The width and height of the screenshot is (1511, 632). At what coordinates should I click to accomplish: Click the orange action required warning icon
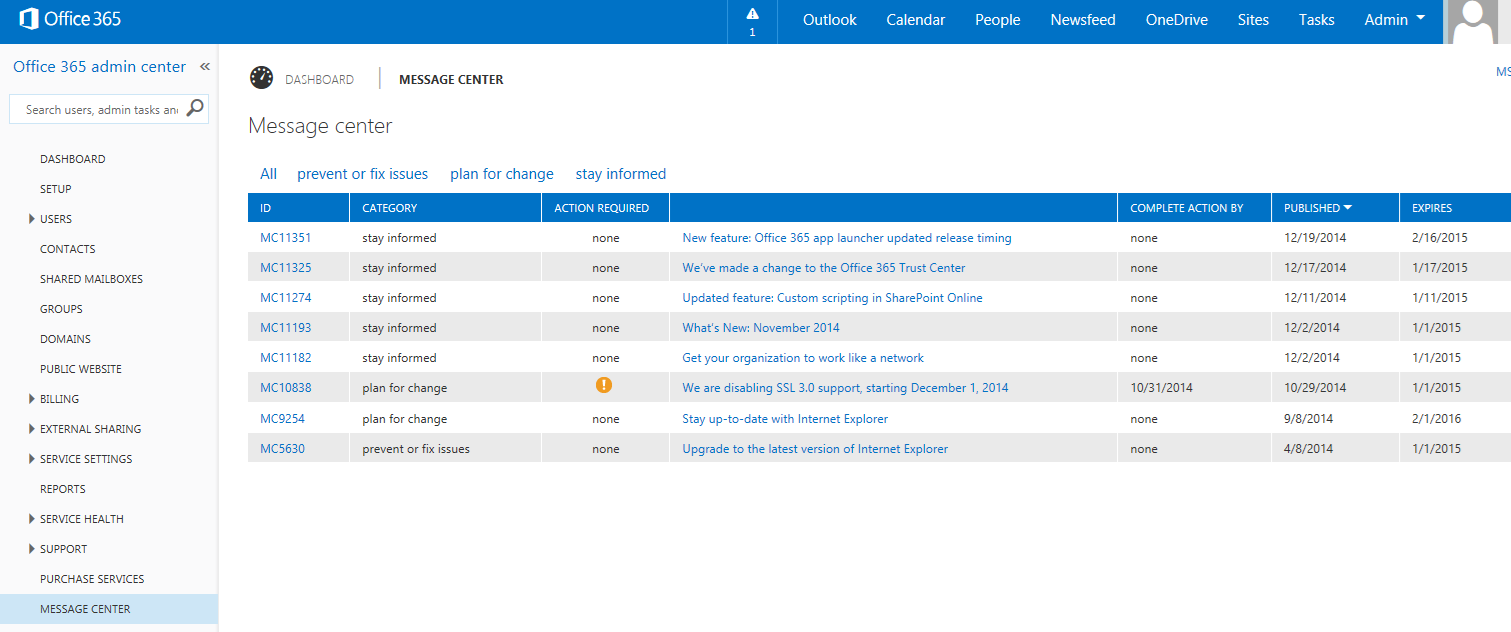click(x=604, y=385)
